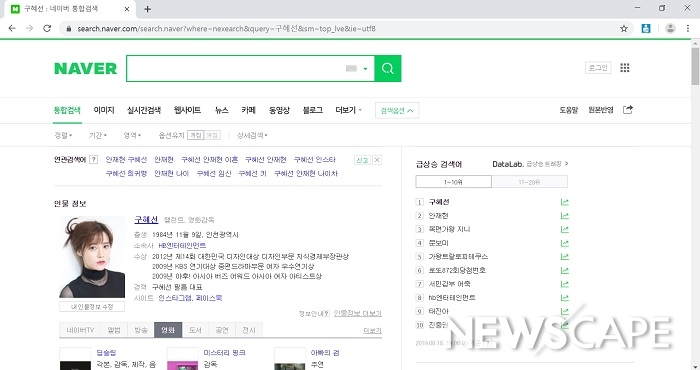Close the related searches box with X

[x=377, y=160]
